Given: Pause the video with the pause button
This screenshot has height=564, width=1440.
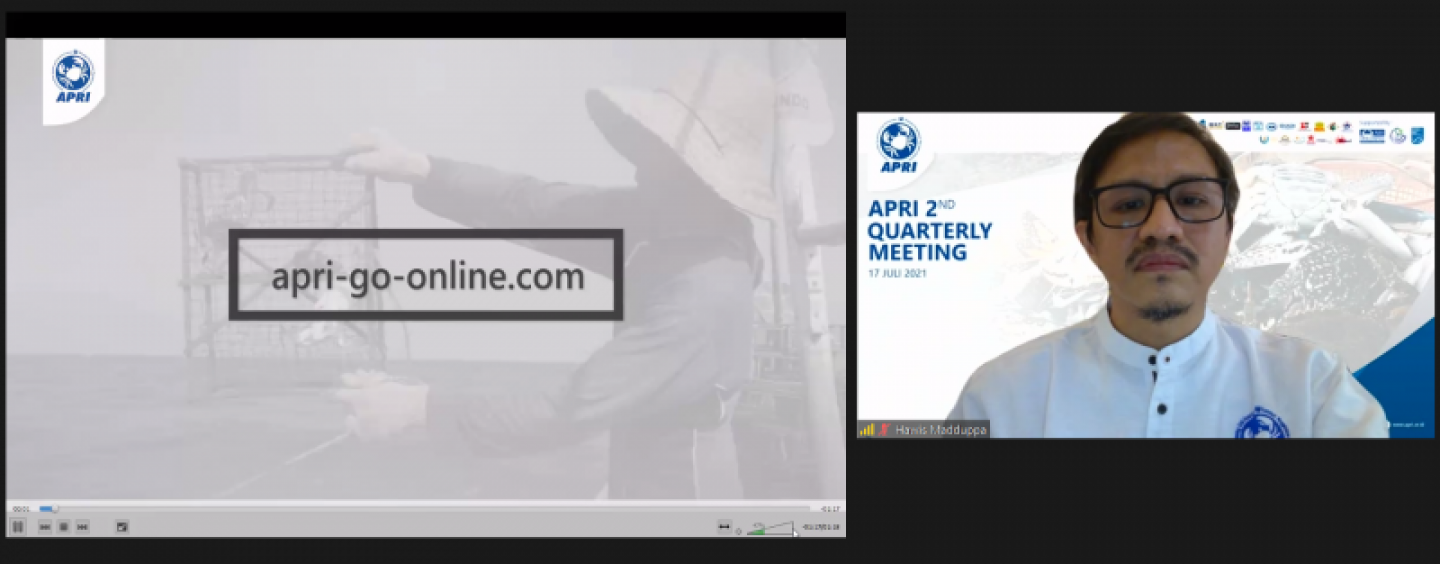Looking at the screenshot, I should pos(17,527).
